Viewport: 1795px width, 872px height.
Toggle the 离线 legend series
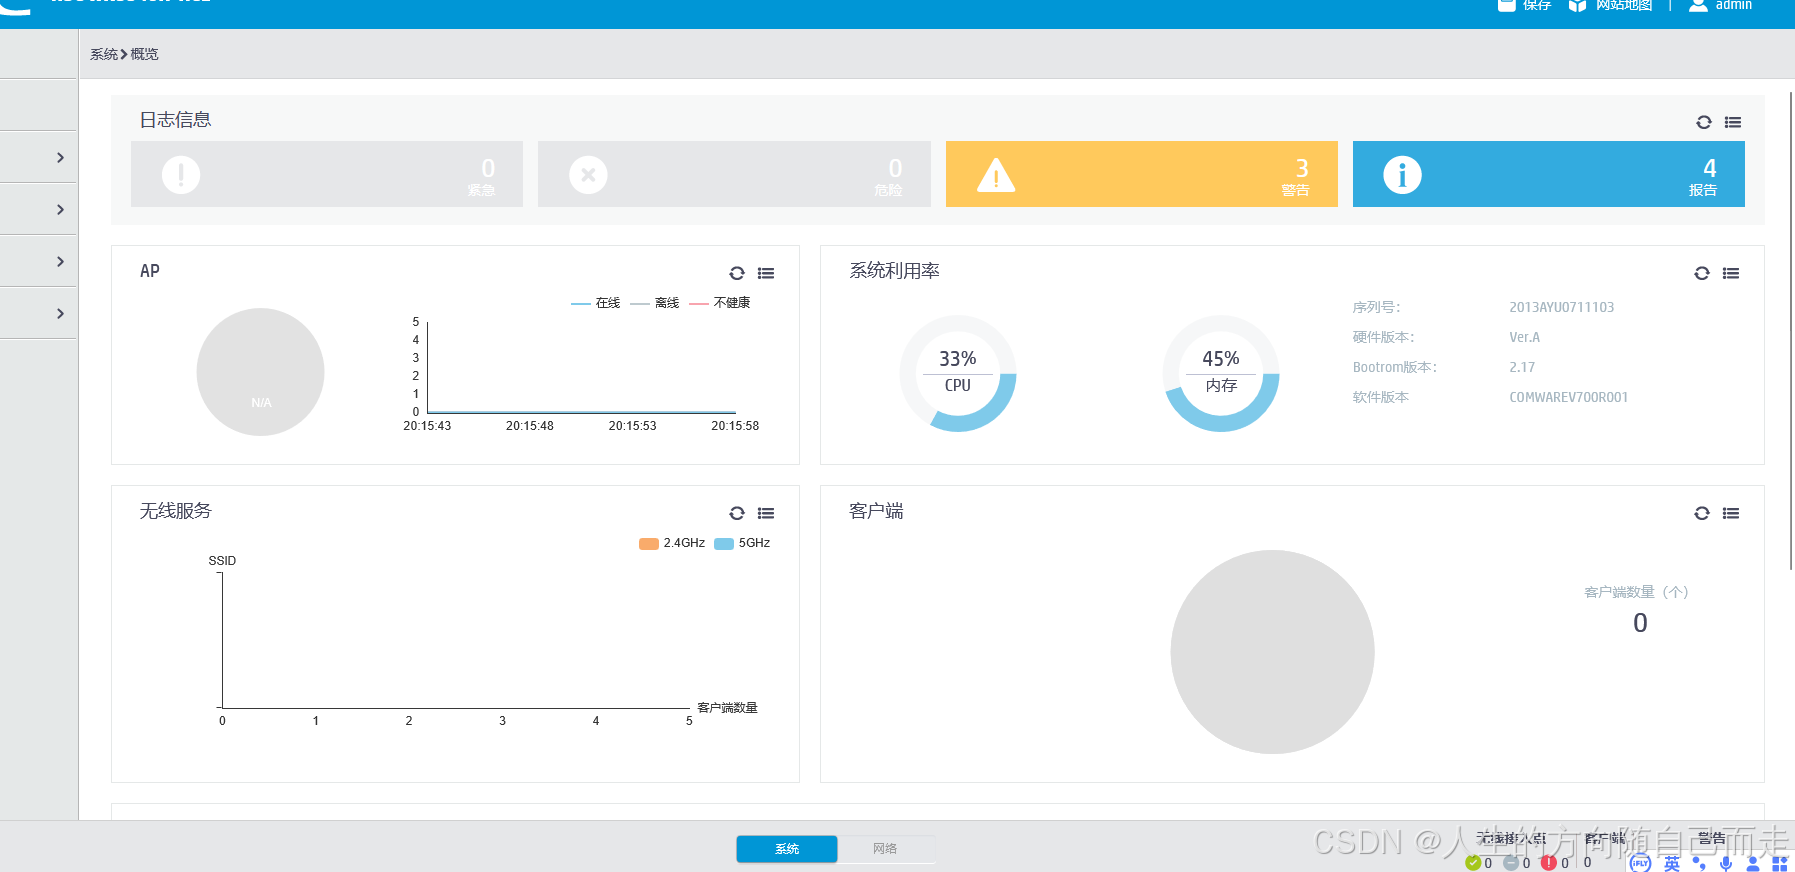655,303
